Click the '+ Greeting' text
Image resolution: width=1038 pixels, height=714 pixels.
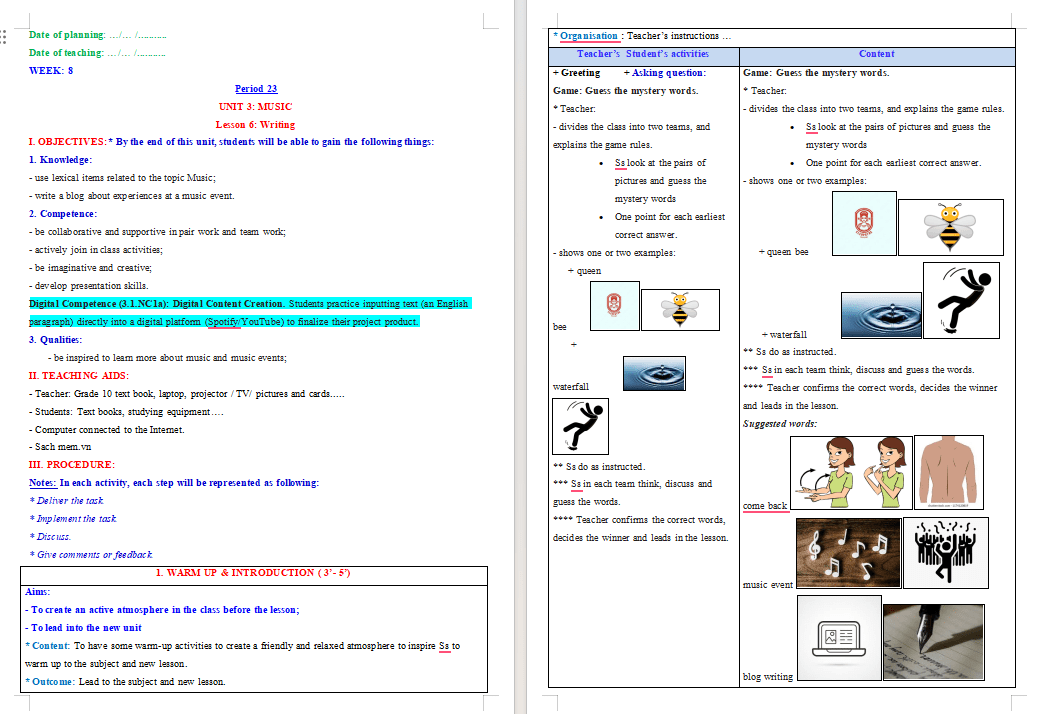577,73
